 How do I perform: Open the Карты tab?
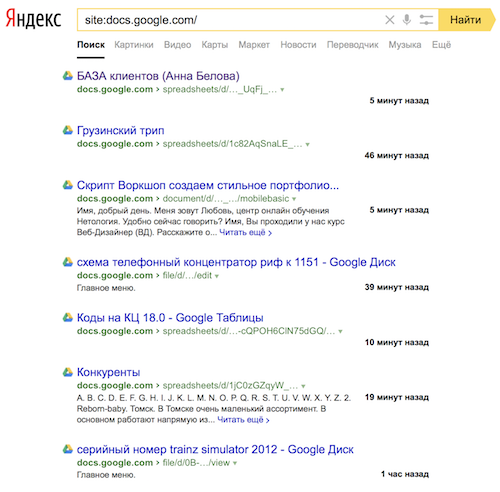(x=215, y=45)
